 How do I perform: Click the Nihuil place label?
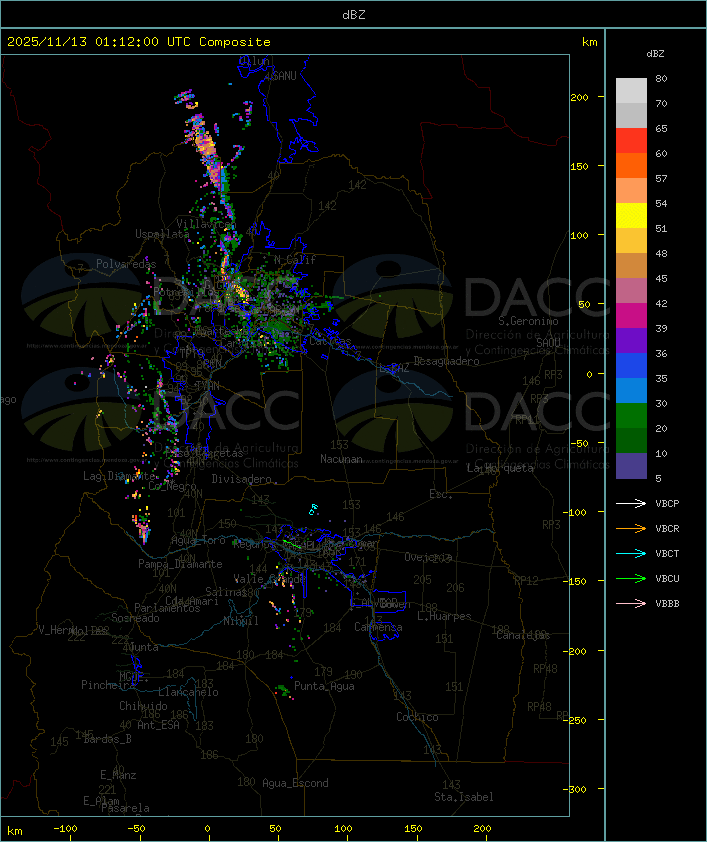(x=241, y=621)
